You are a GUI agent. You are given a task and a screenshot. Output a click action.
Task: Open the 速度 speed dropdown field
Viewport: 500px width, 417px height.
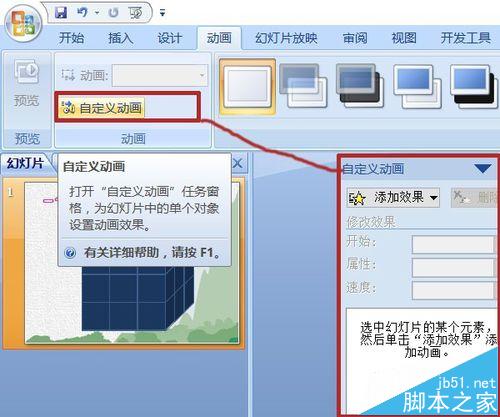point(454,290)
